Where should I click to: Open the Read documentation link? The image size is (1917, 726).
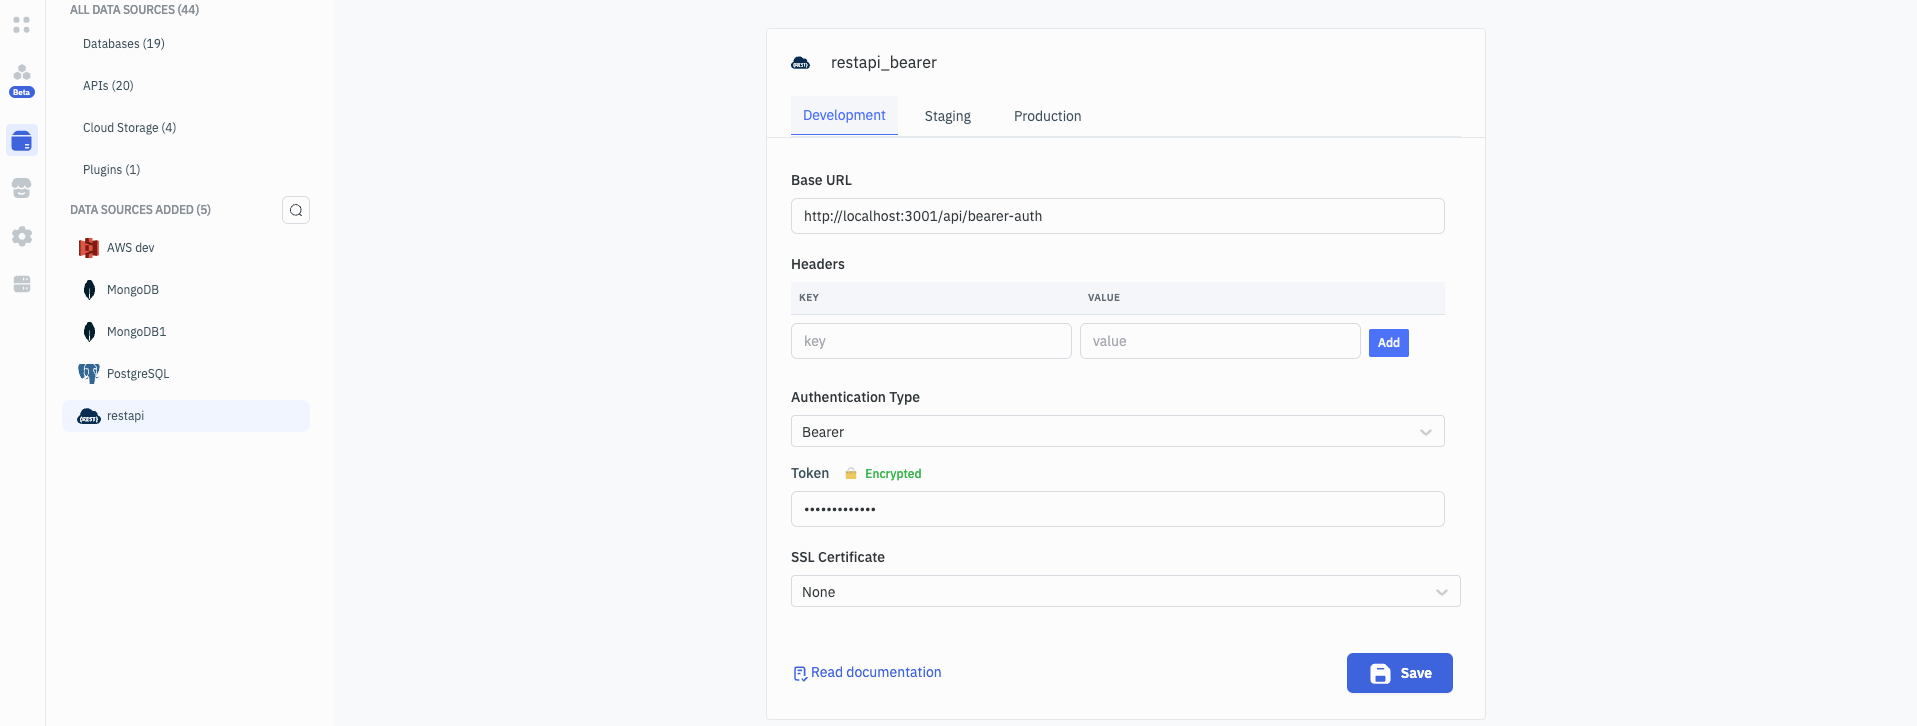point(875,673)
